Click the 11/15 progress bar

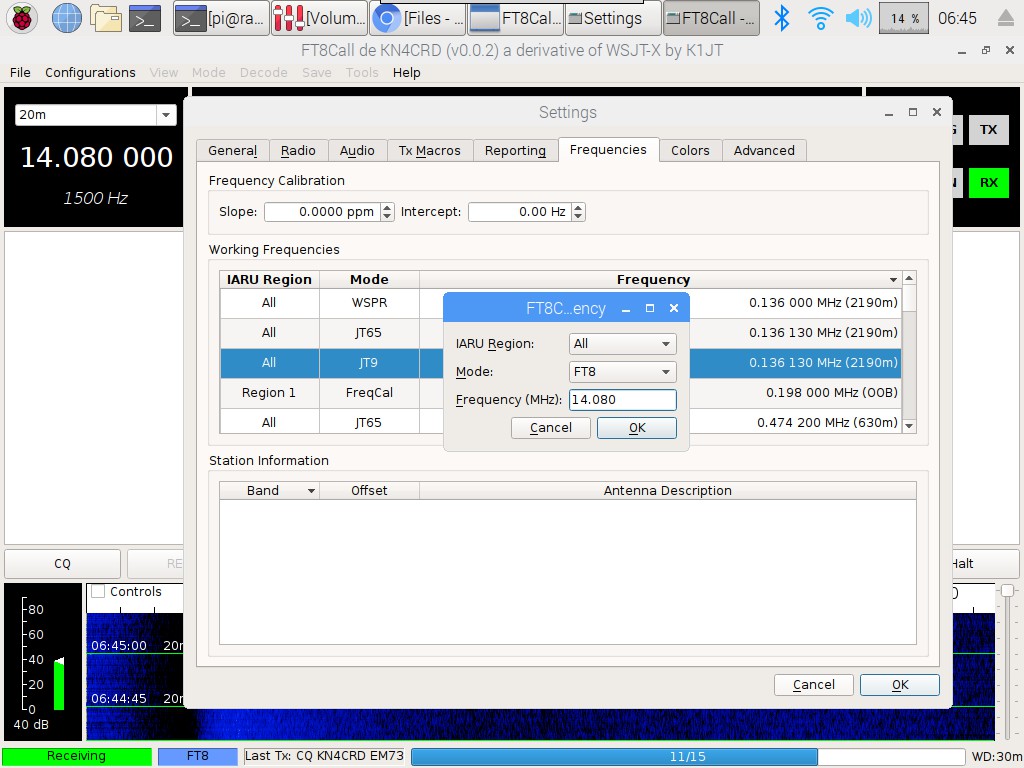pos(688,757)
